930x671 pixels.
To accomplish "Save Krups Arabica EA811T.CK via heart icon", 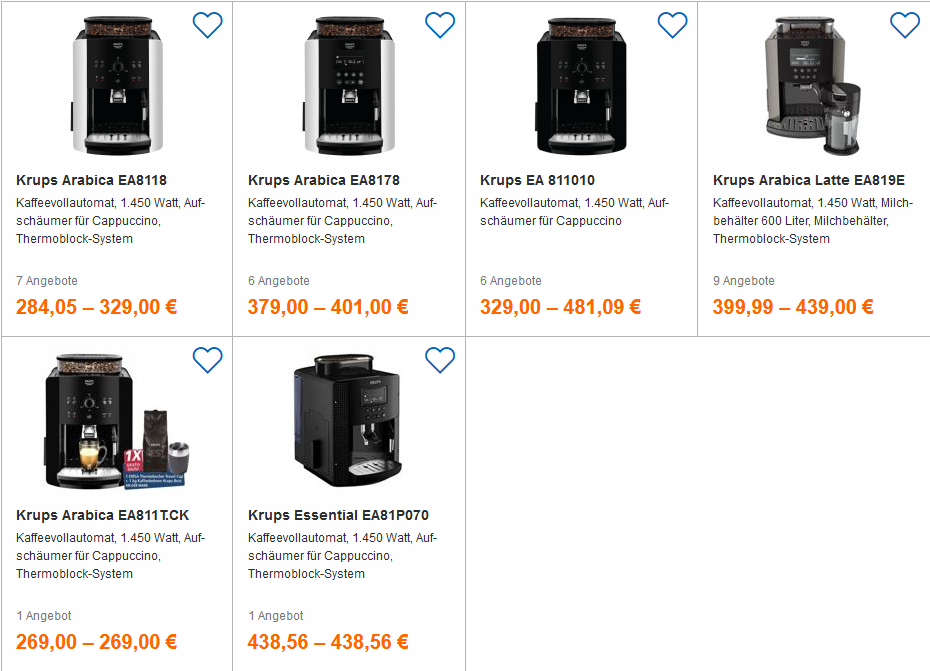I will point(207,360).
